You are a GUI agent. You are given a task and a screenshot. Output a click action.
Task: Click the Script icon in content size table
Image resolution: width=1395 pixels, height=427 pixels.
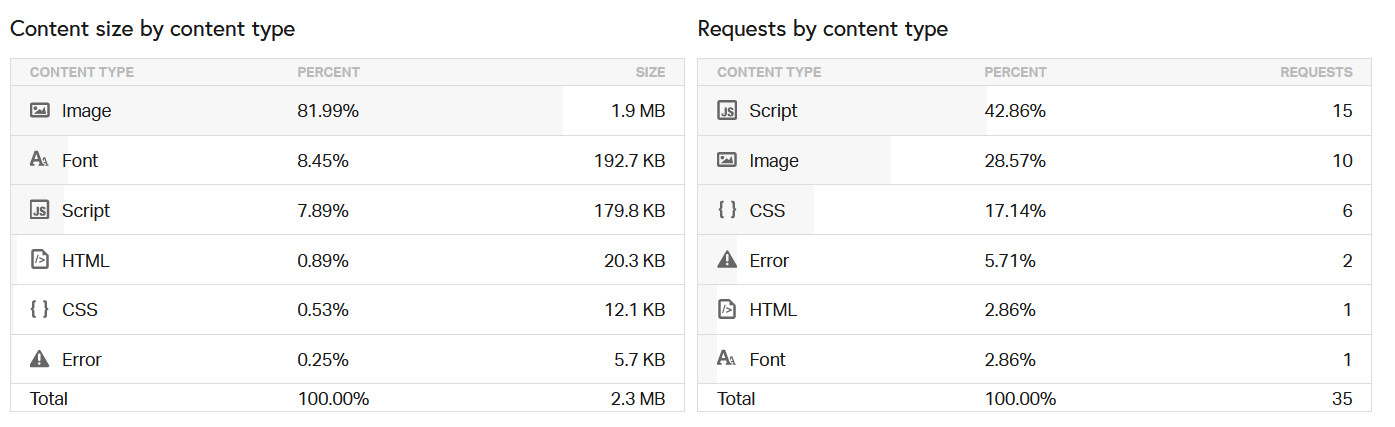click(40, 210)
